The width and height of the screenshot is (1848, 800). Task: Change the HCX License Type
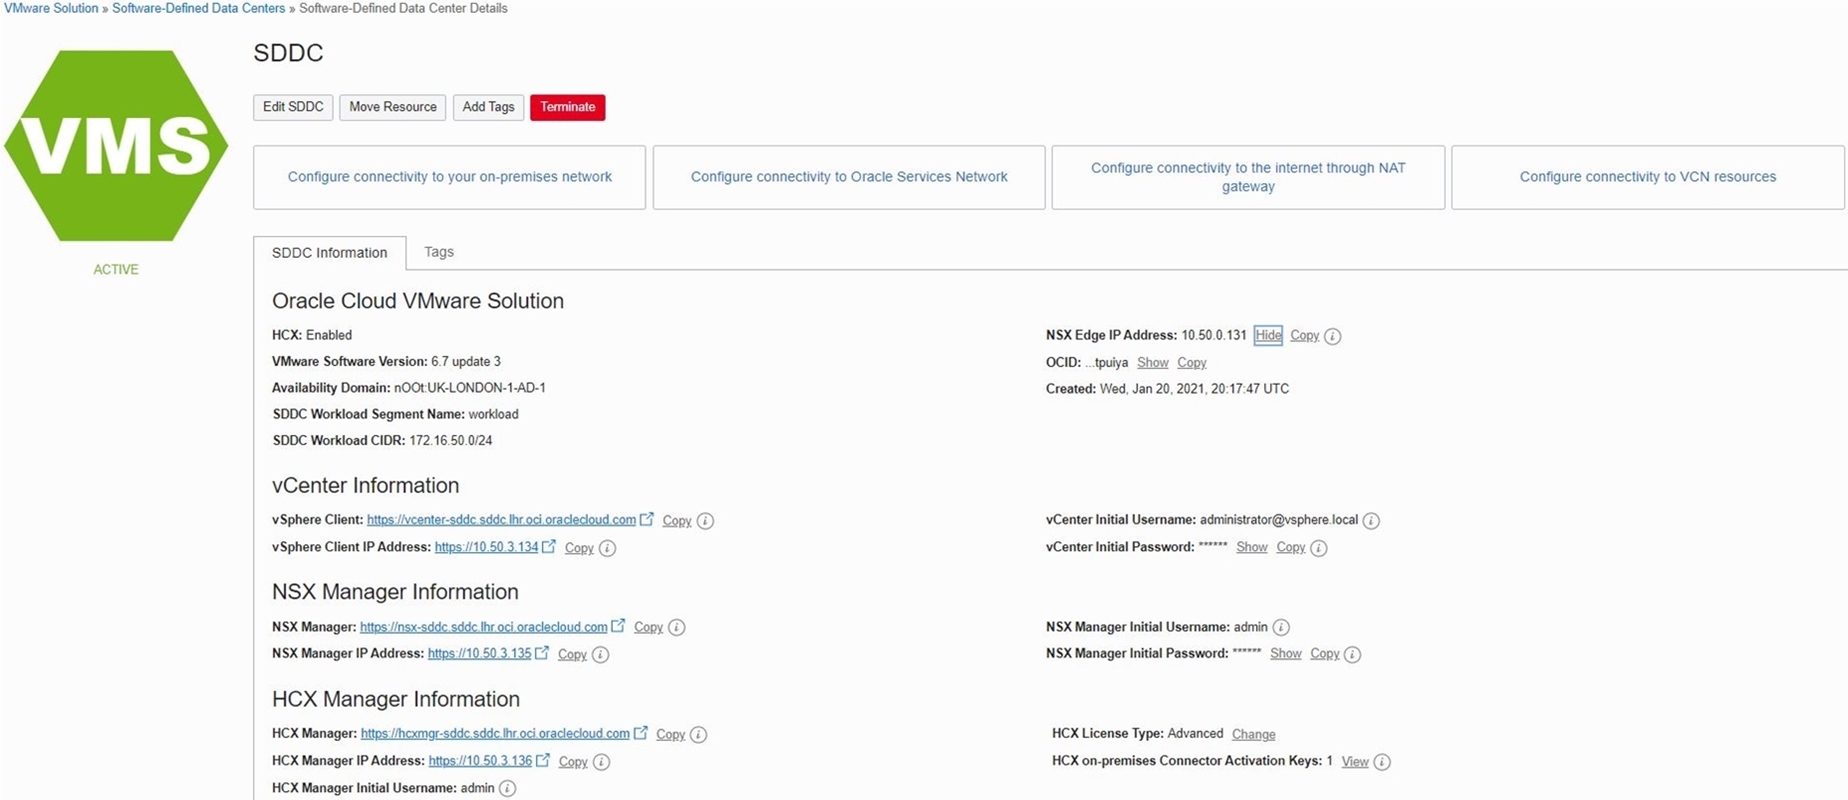(1253, 734)
